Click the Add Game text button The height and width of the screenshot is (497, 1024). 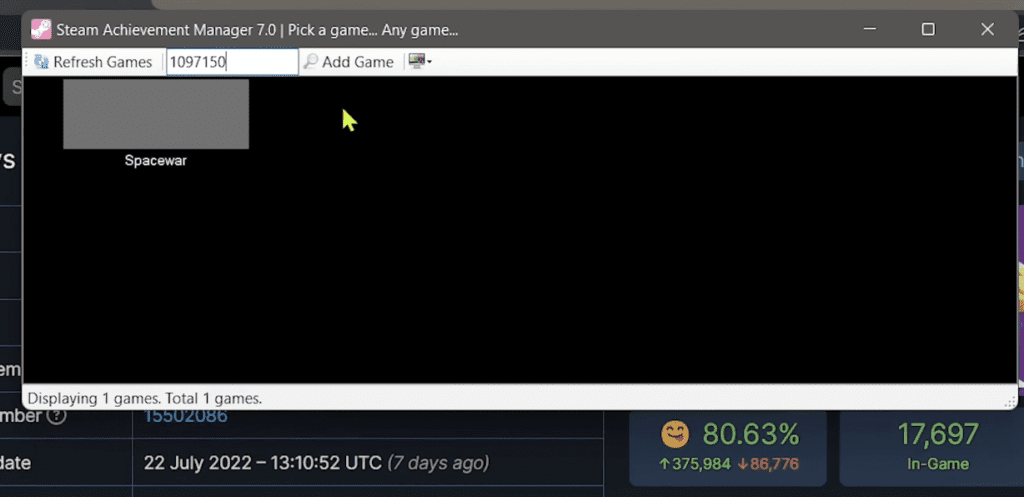point(358,62)
